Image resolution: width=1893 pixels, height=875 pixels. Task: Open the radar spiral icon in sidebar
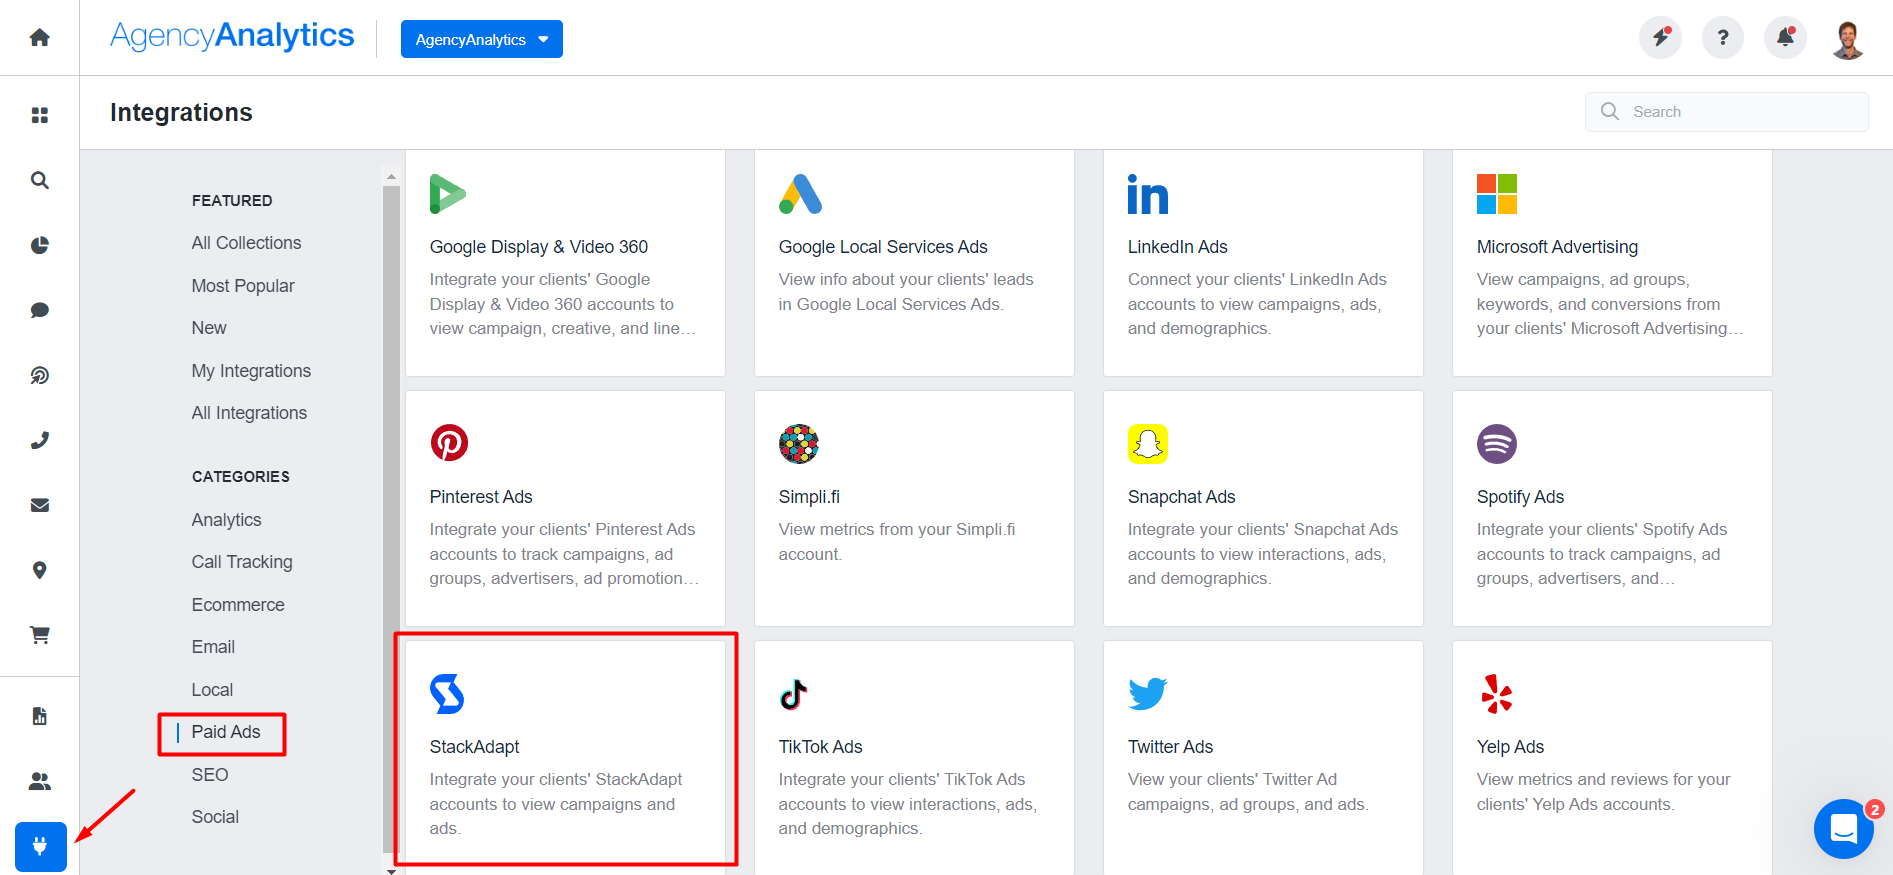pos(39,375)
